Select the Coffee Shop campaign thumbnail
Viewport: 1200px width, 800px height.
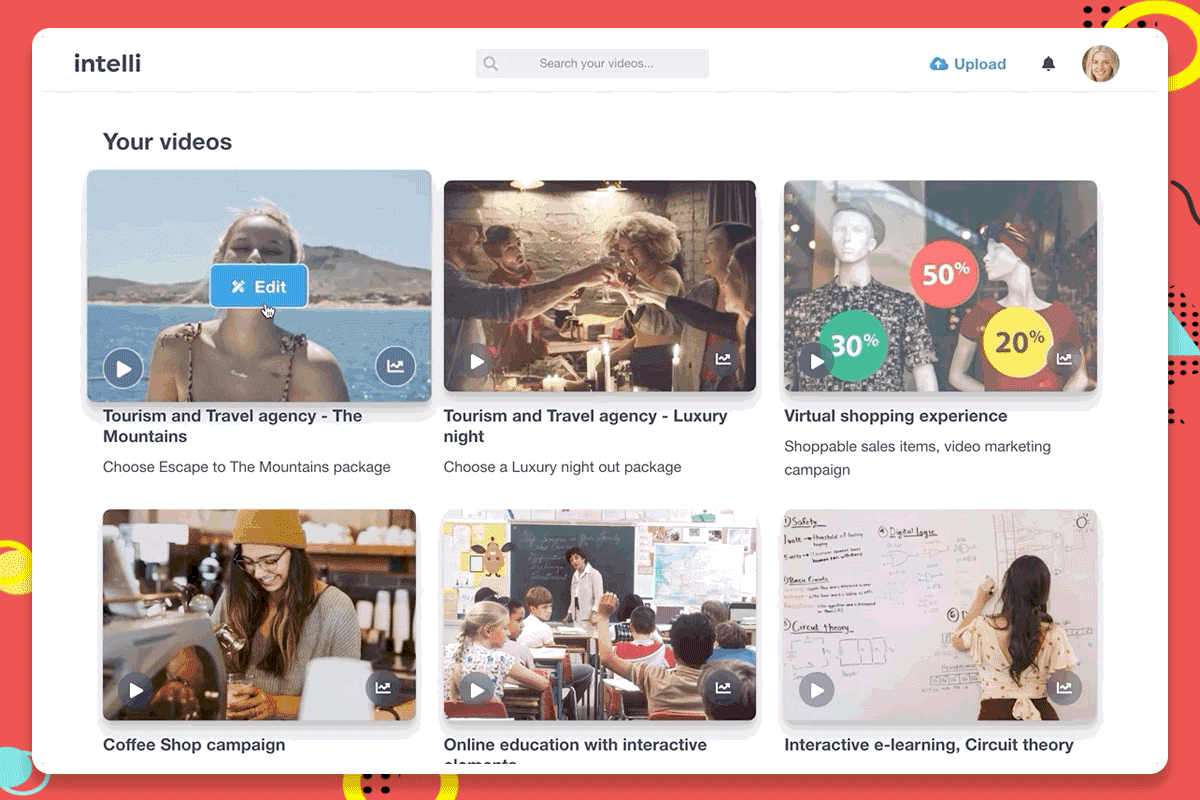259,615
